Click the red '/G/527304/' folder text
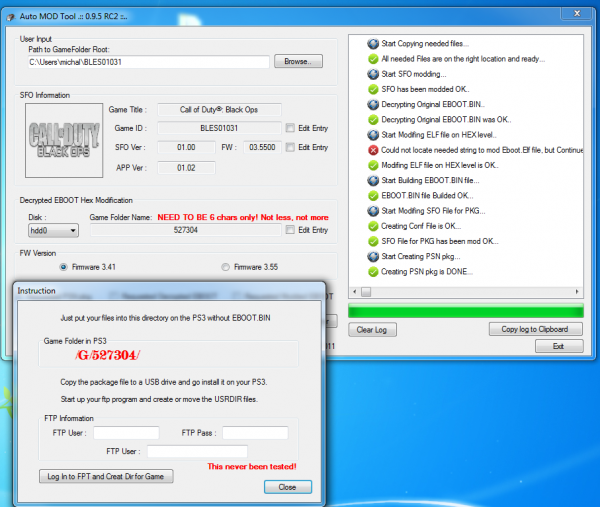 [x=108, y=355]
